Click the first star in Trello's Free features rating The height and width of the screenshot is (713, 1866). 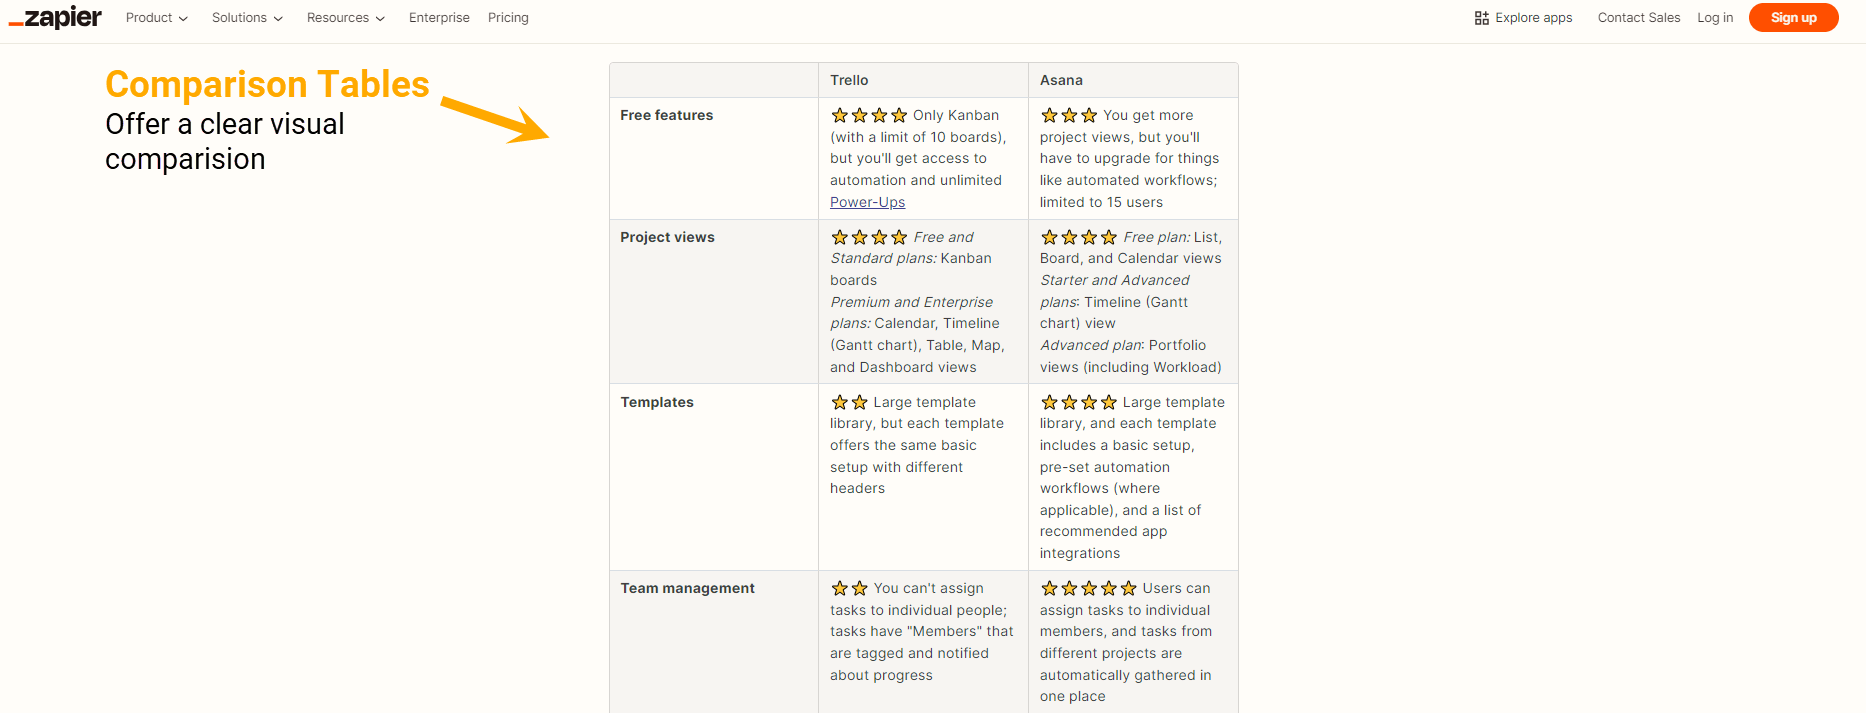coord(839,115)
